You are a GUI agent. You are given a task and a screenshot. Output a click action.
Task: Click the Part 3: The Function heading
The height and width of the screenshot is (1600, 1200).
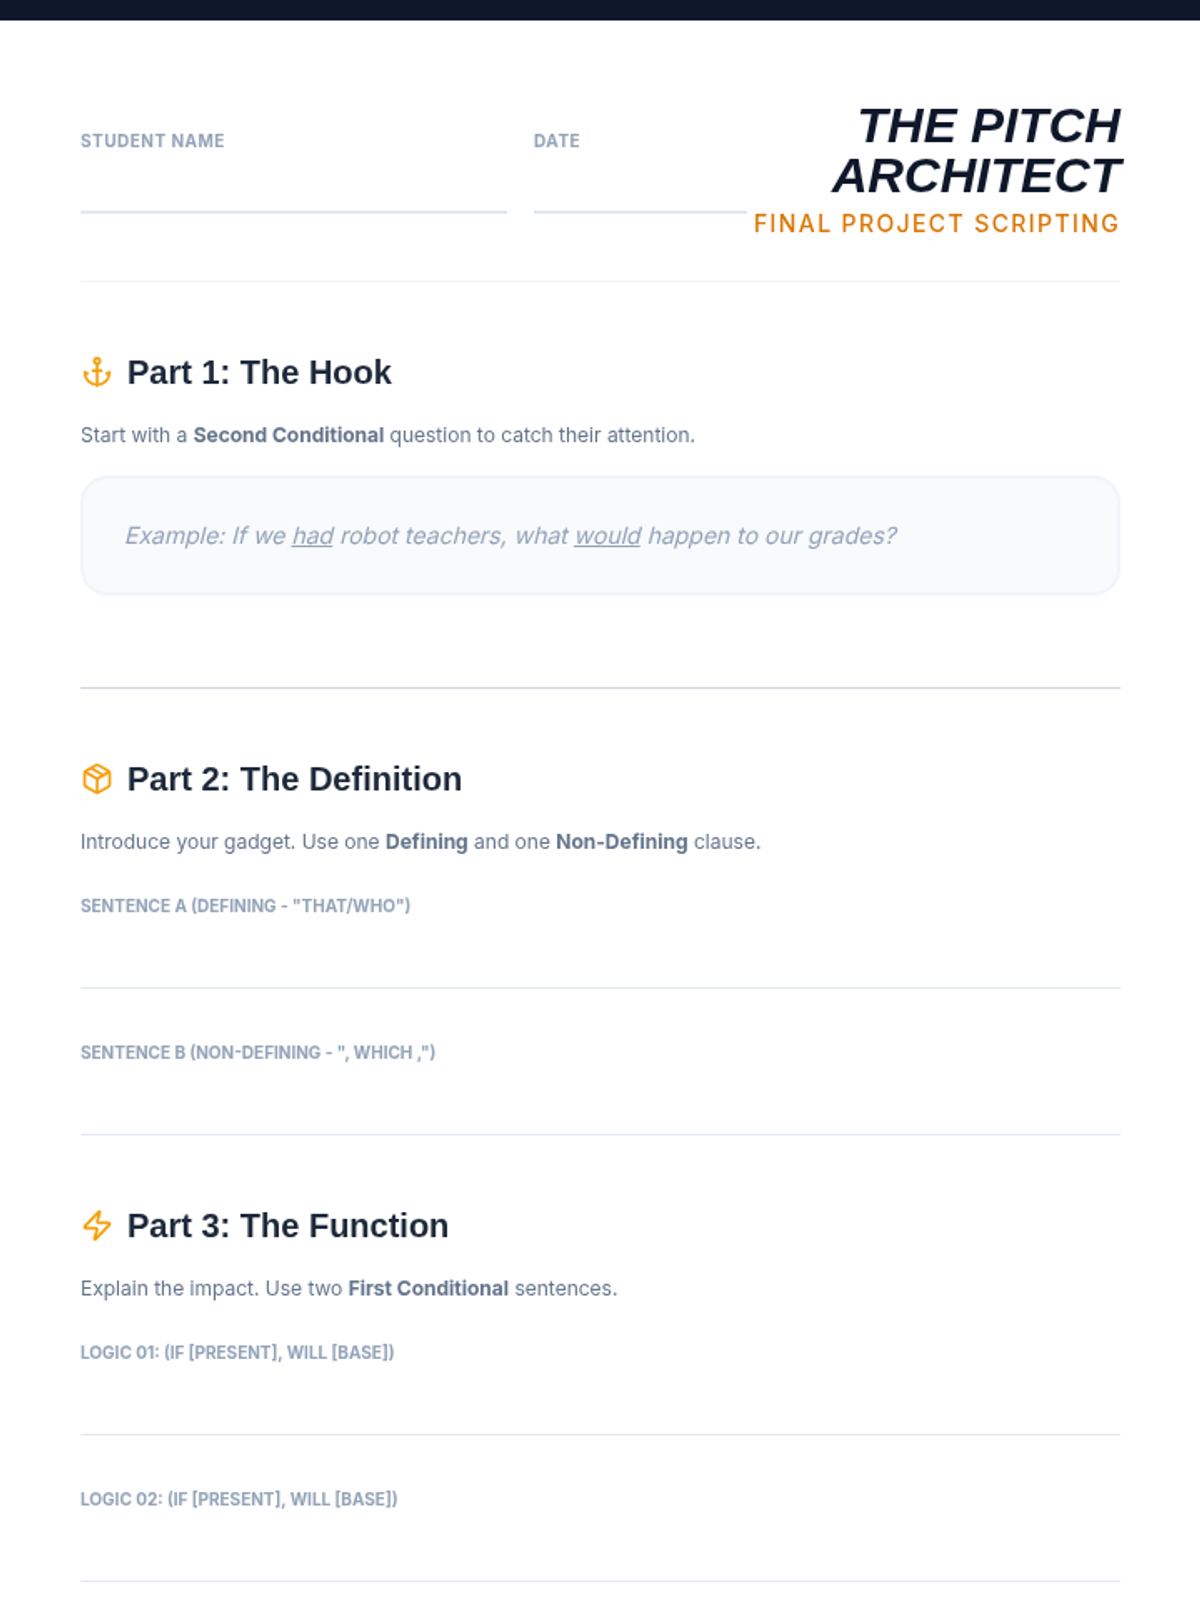point(288,1225)
